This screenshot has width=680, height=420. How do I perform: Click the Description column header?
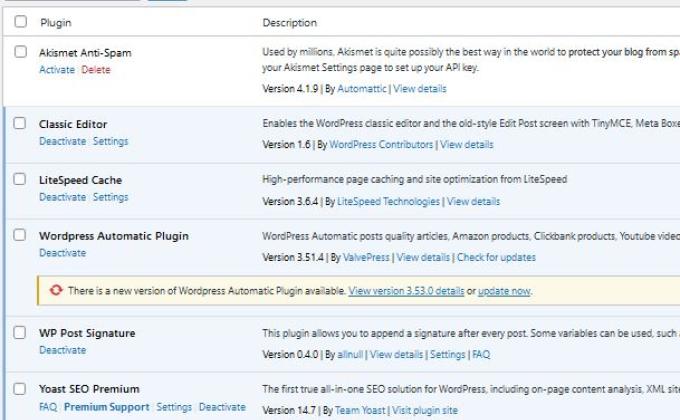(289, 23)
